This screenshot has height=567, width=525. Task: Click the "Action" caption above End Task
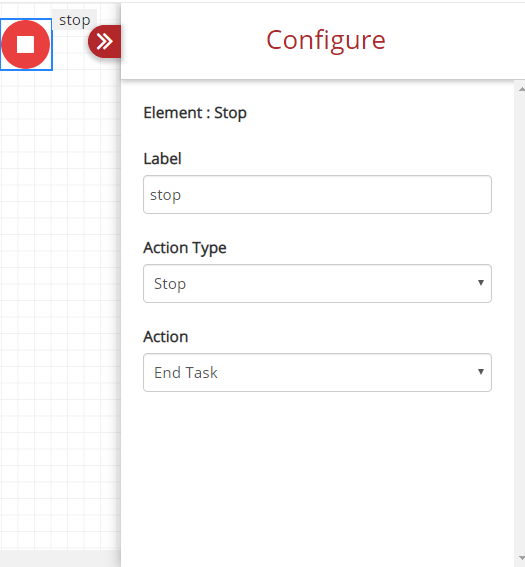(166, 337)
